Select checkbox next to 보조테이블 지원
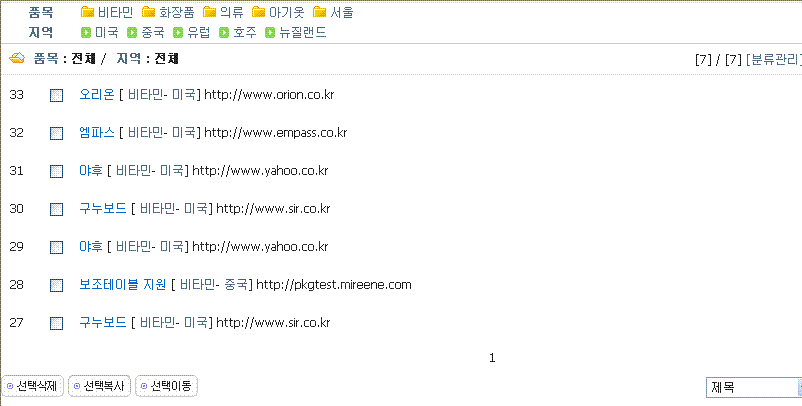Image resolution: width=802 pixels, height=406 pixels. click(x=57, y=285)
